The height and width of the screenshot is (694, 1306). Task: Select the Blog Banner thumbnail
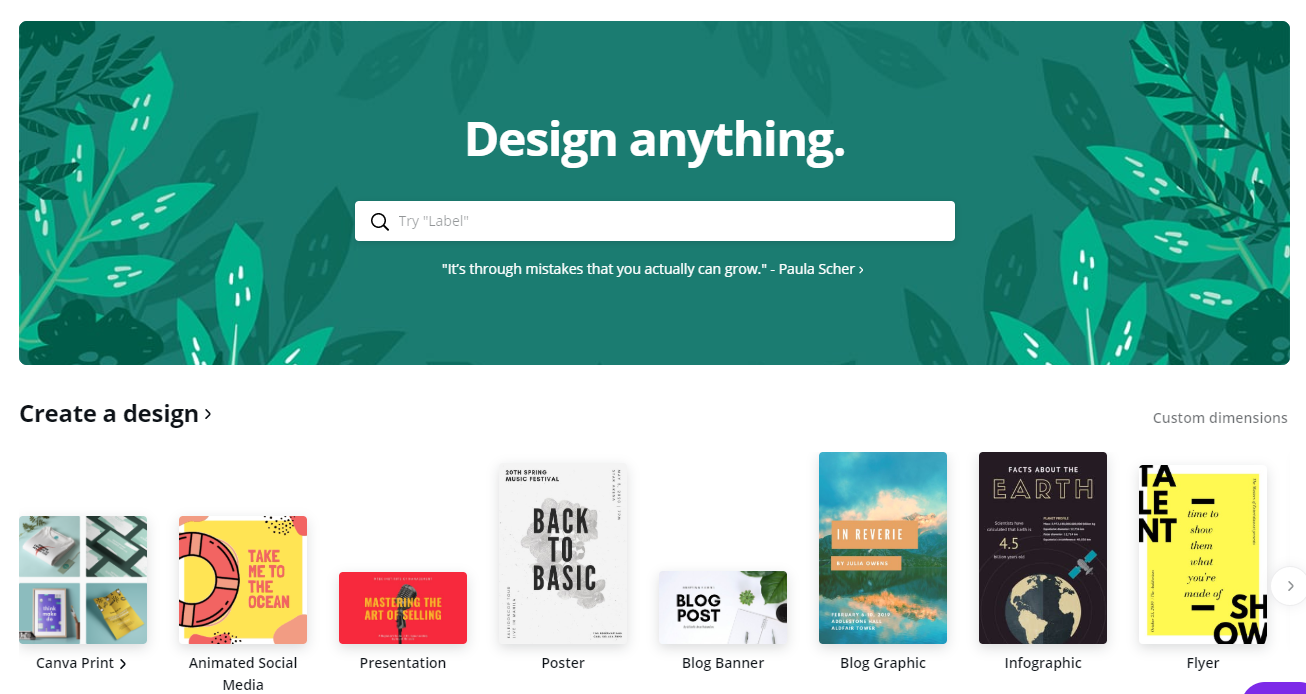click(723, 607)
